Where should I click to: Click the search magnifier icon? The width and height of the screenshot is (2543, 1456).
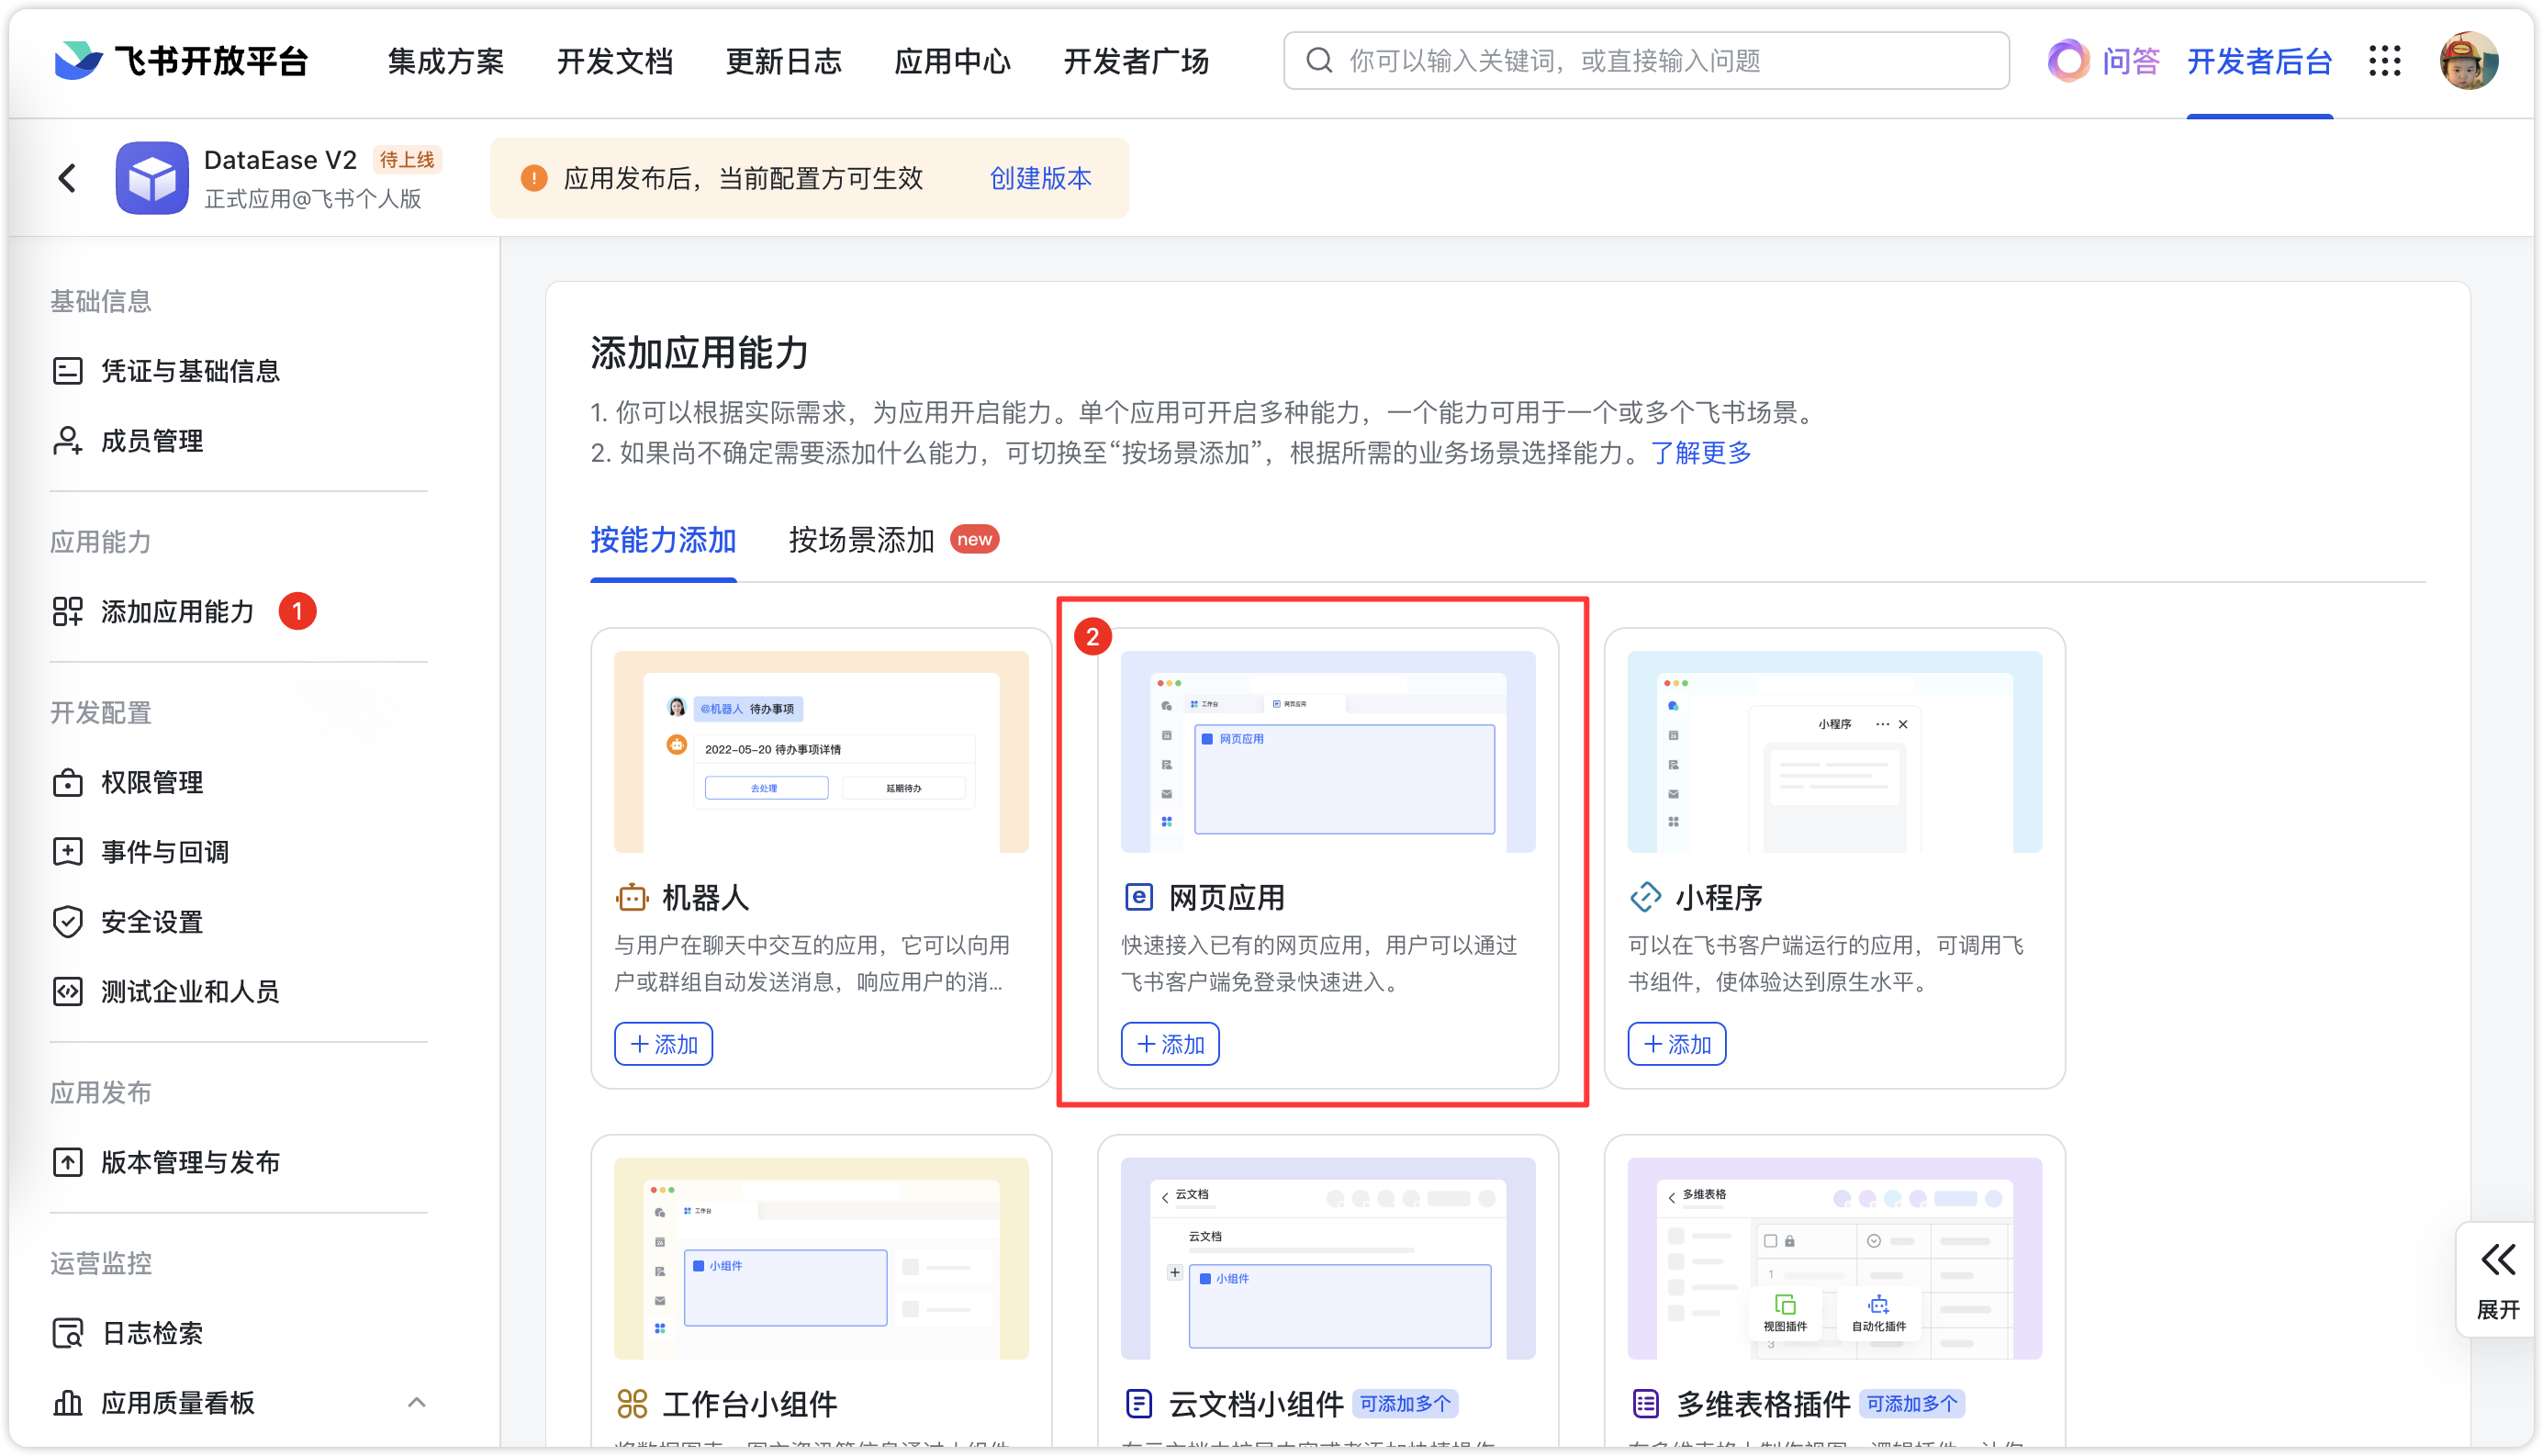tap(1319, 61)
